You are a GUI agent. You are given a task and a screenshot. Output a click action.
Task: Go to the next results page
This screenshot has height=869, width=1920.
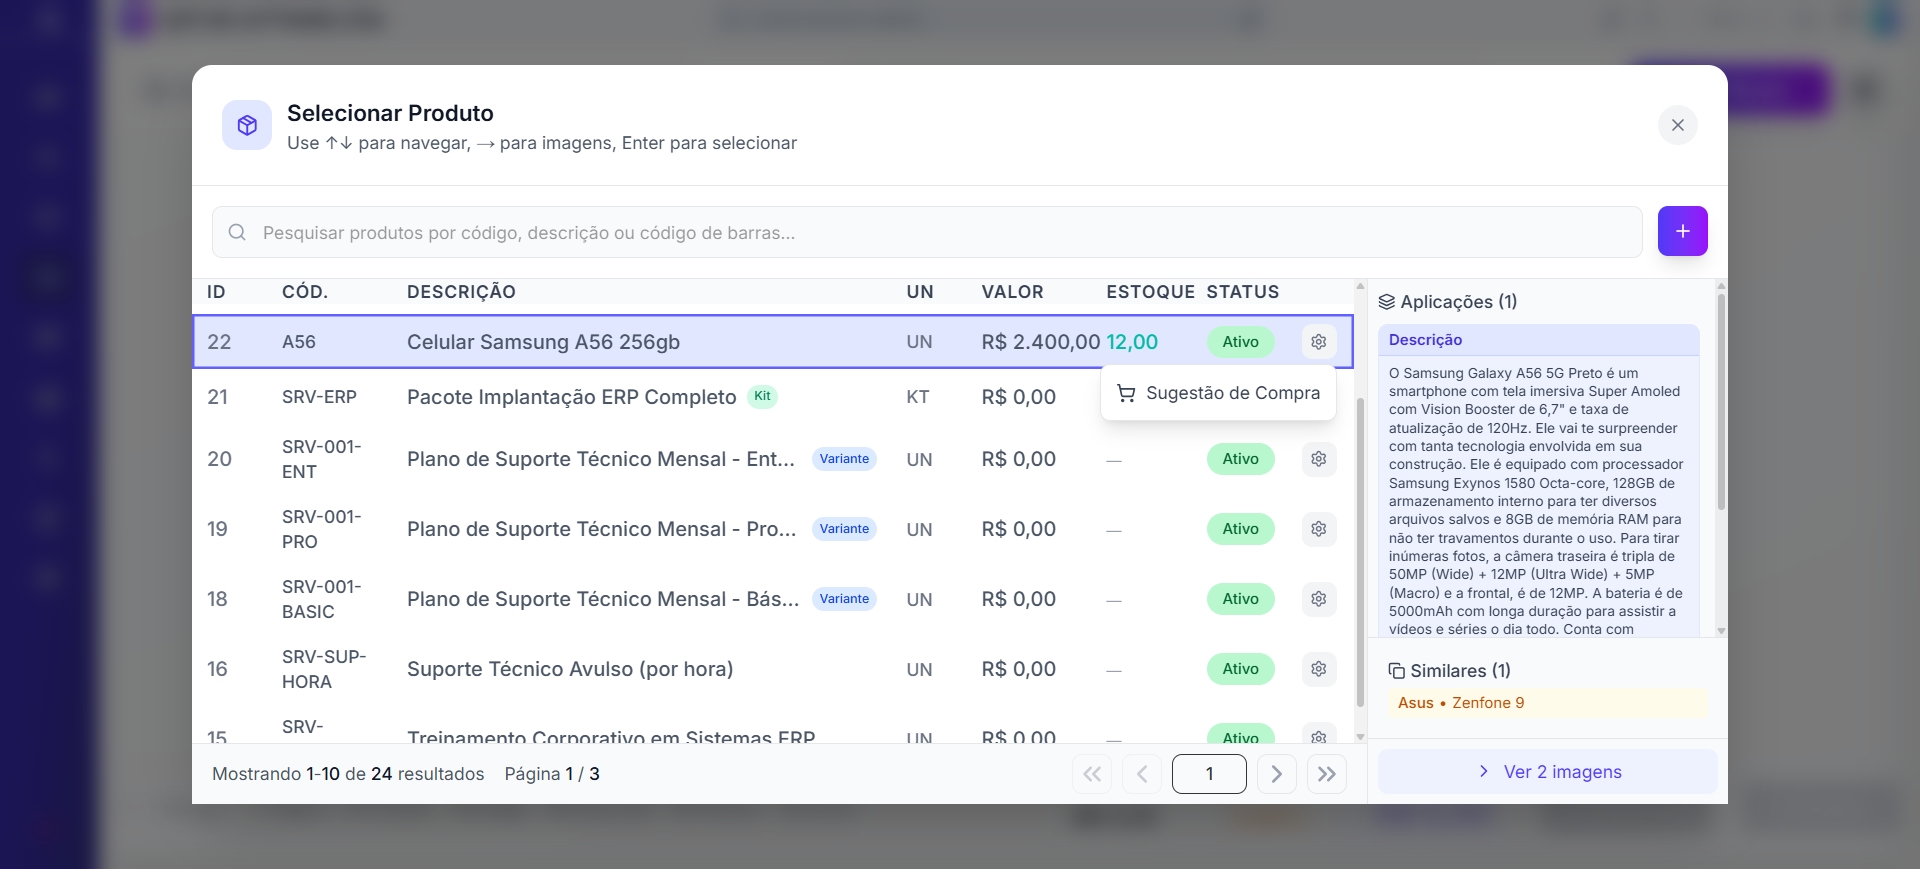click(1276, 774)
